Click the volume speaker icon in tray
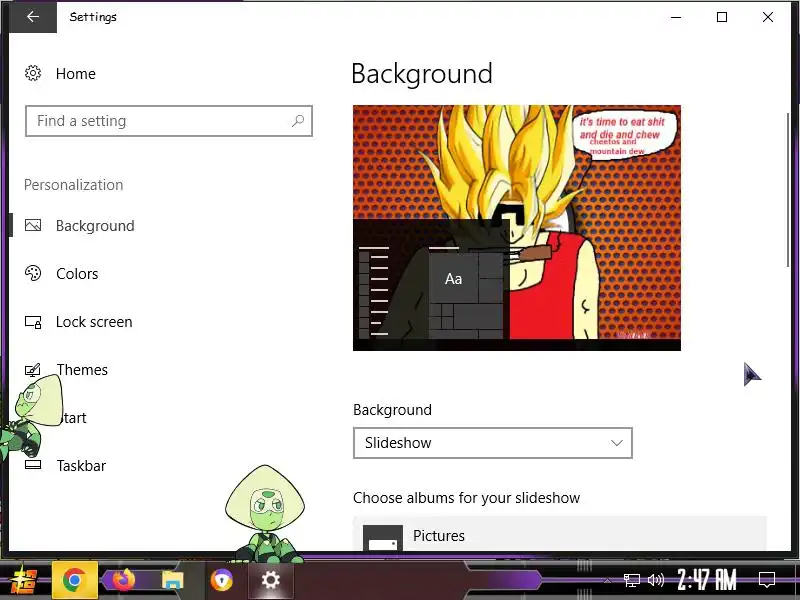Image resolution: width=800 pixels, height=600 pixels. [x=656, y=580]
